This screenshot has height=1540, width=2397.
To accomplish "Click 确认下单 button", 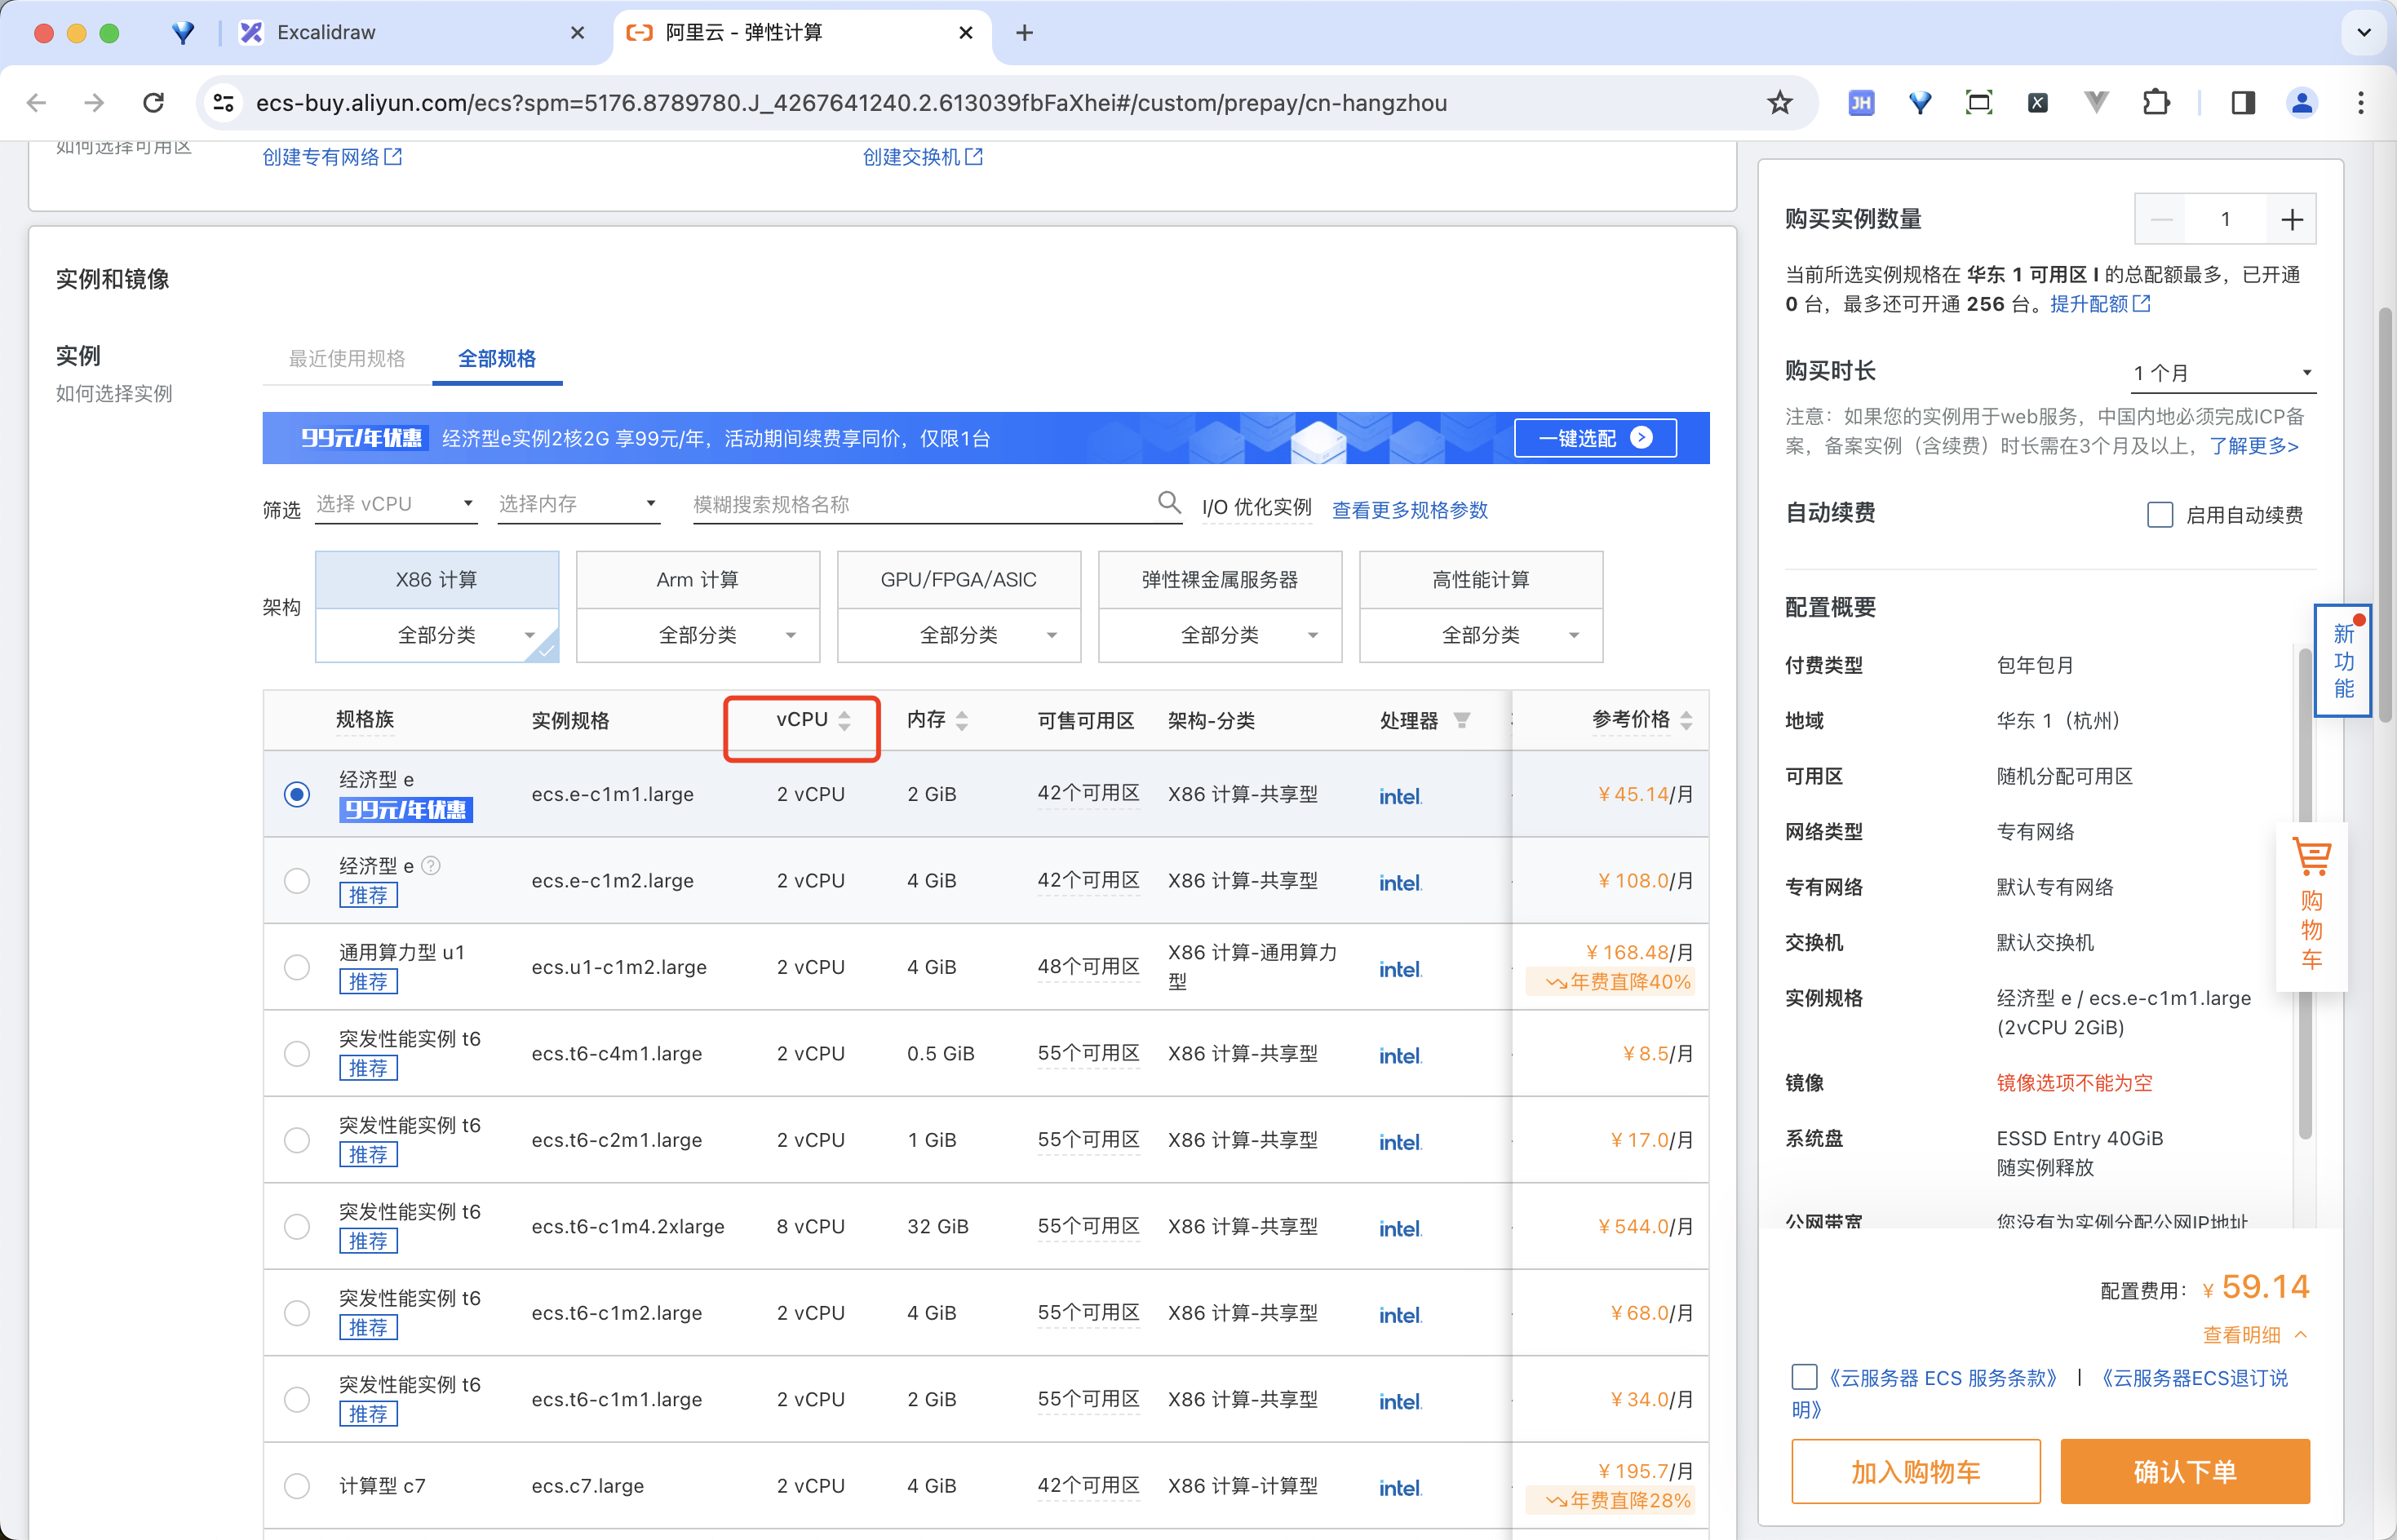I will click(2185, 1471).
